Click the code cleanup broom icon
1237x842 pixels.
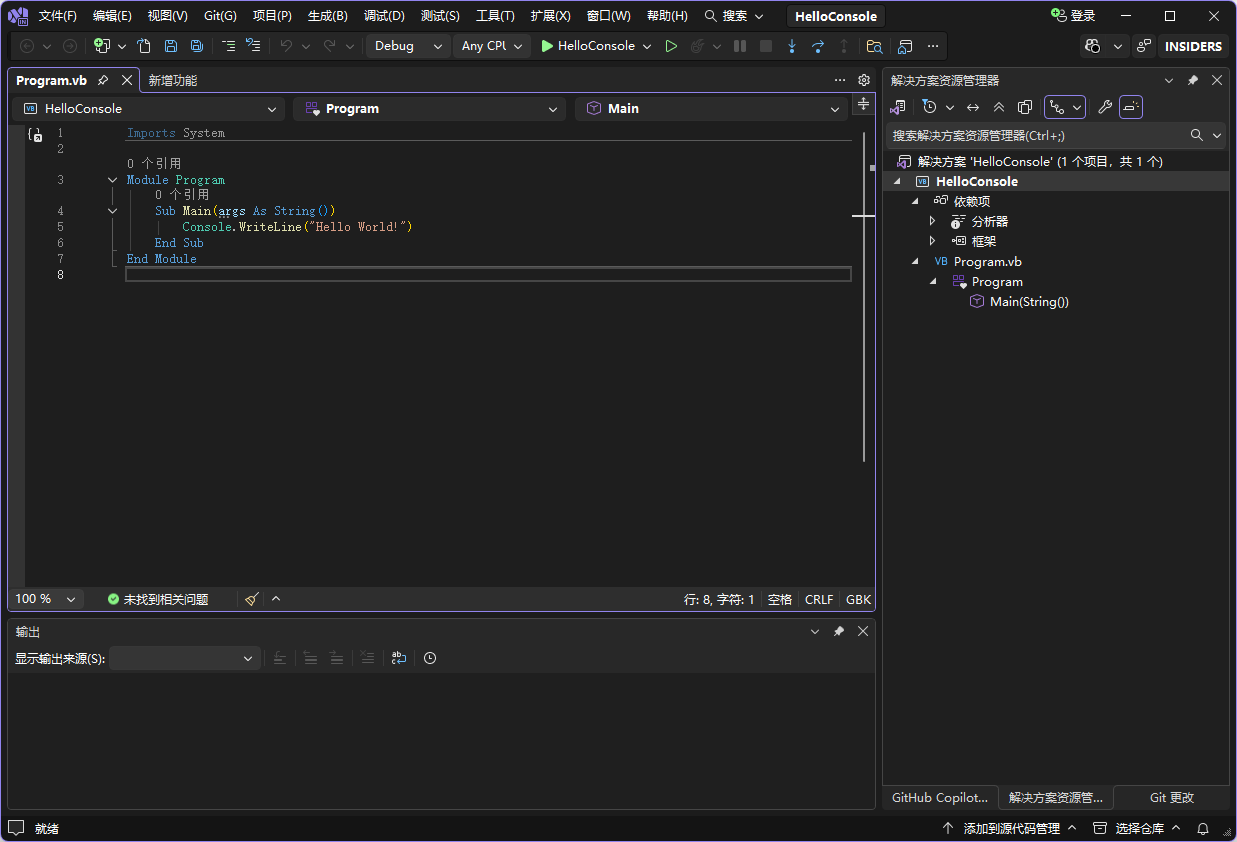coord(252,599)
